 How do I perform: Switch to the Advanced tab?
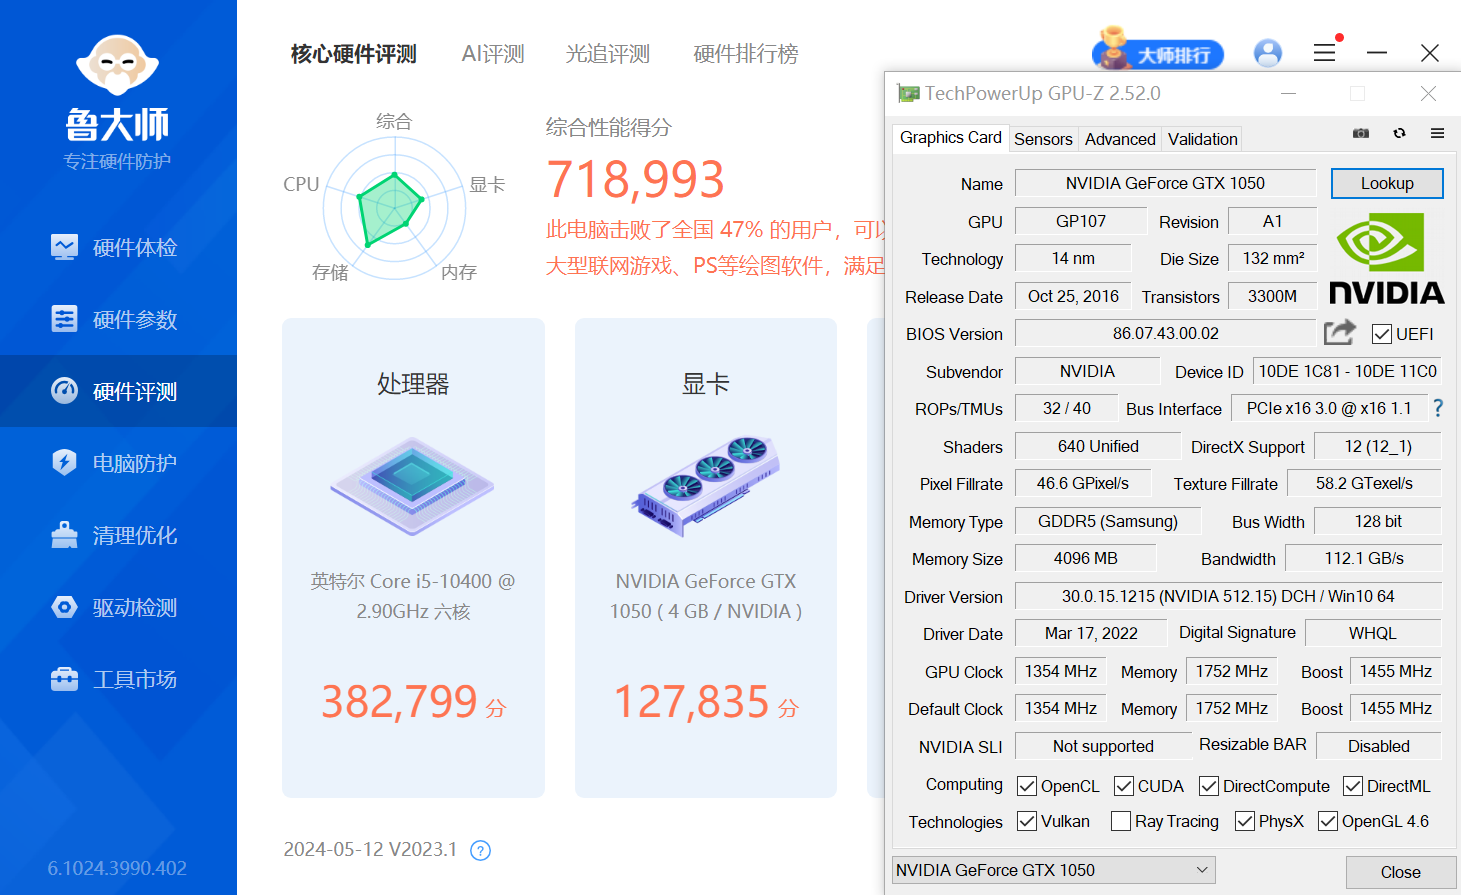(1120, 139)
